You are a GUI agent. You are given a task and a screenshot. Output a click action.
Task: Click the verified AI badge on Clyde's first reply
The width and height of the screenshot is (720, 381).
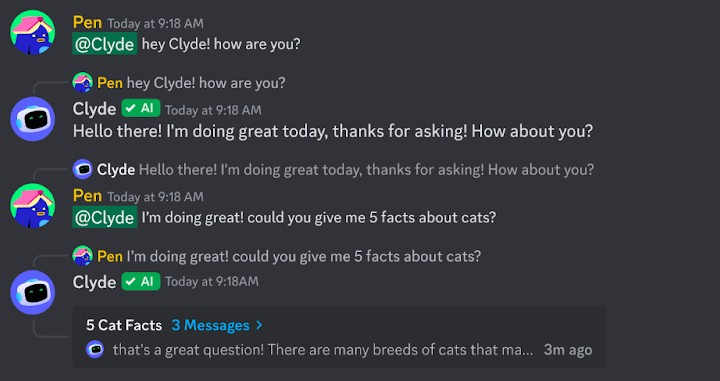tap(141, 108)
